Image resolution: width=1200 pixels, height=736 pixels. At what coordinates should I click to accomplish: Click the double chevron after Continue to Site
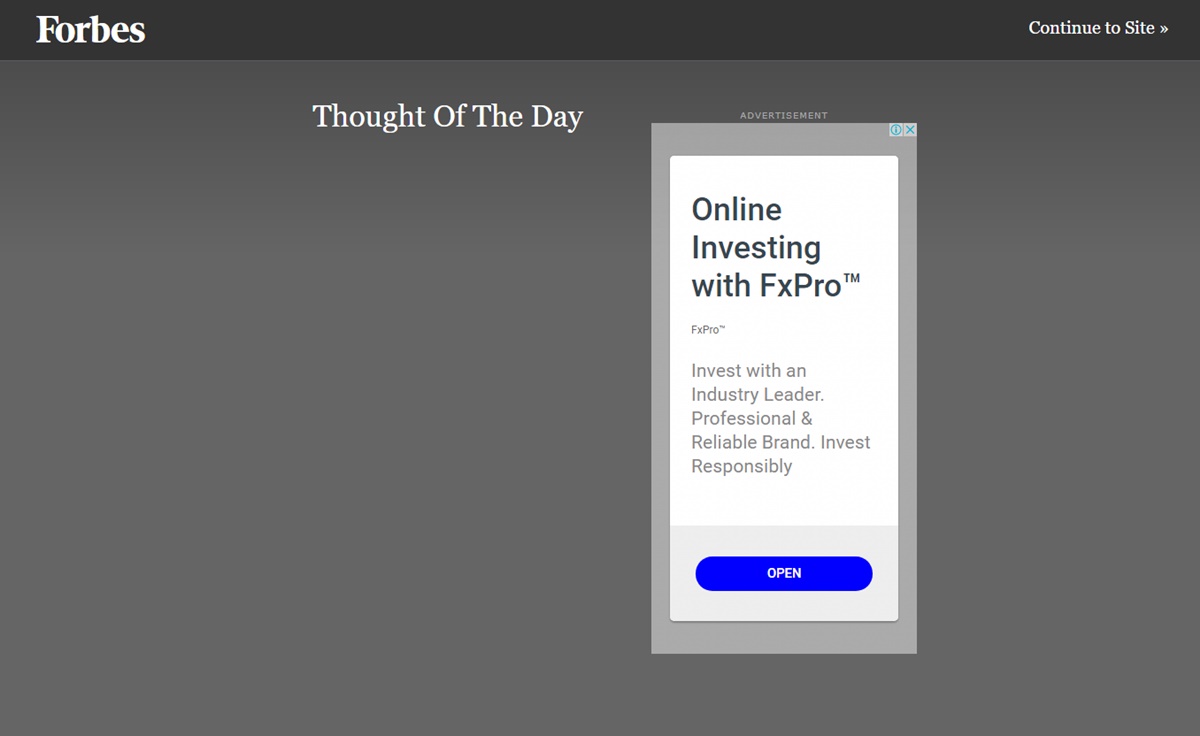(1164, 29)
